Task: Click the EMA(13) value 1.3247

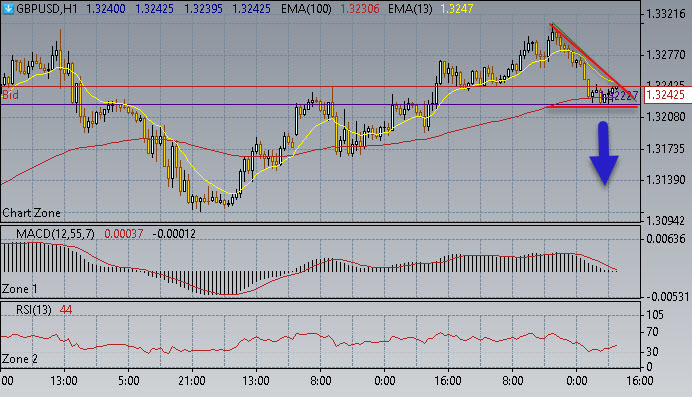Action: coord(457,8)
